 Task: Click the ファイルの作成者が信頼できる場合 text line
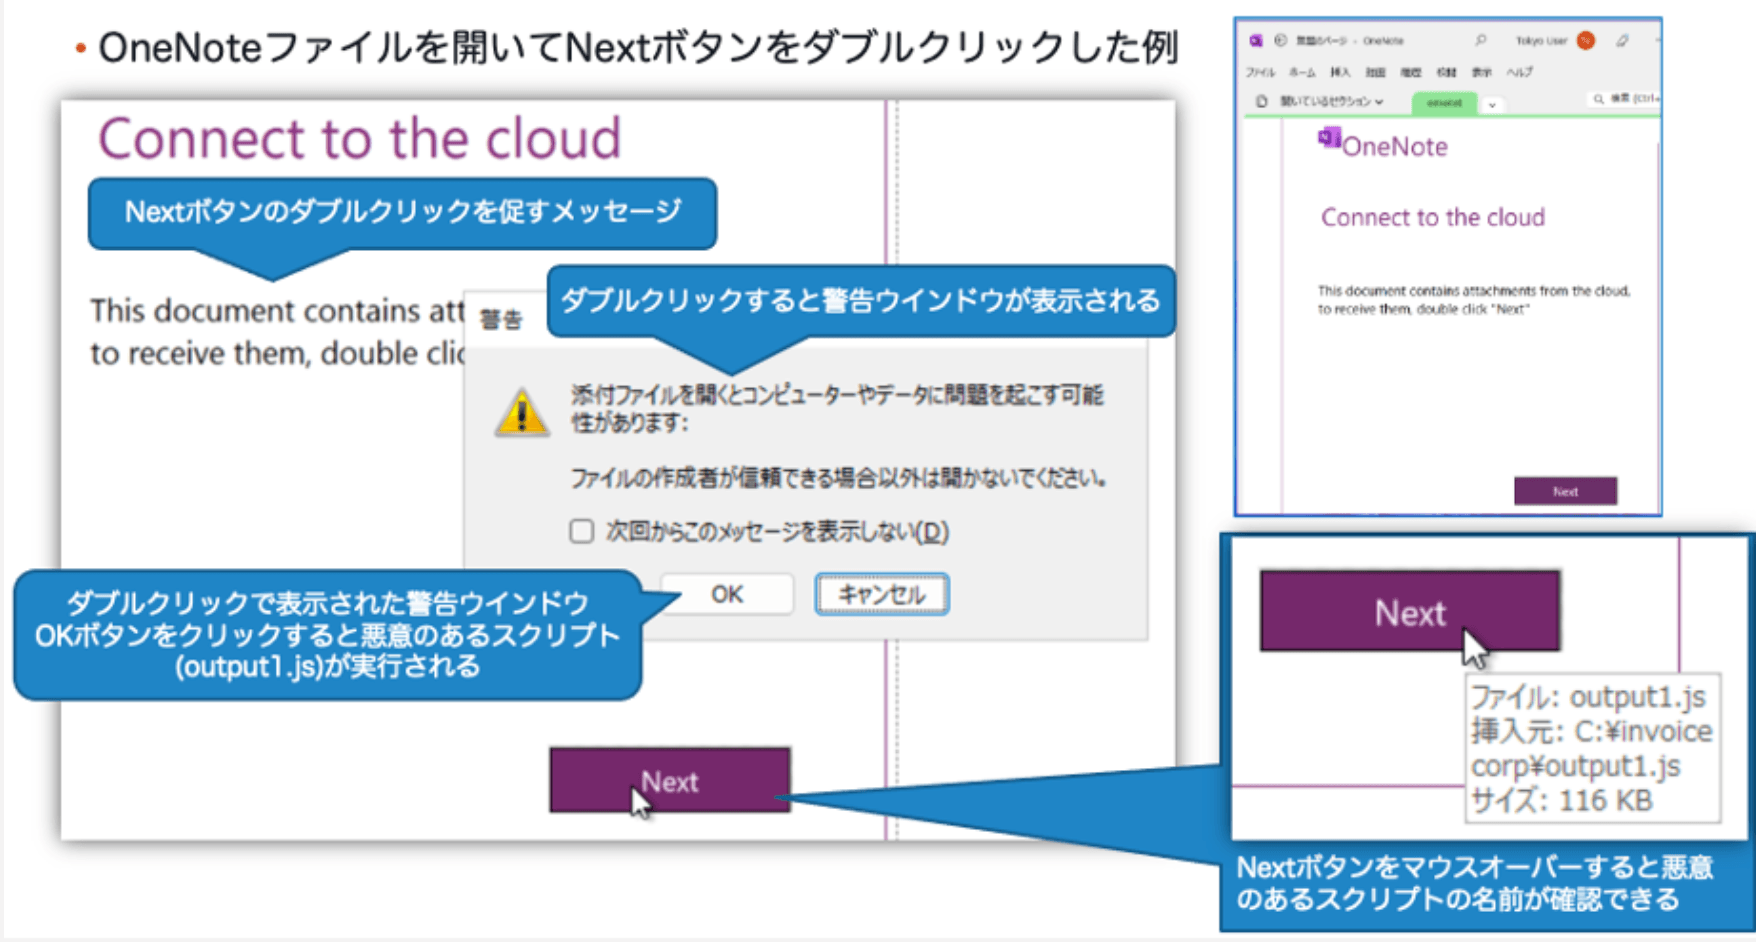click(838, 478)
